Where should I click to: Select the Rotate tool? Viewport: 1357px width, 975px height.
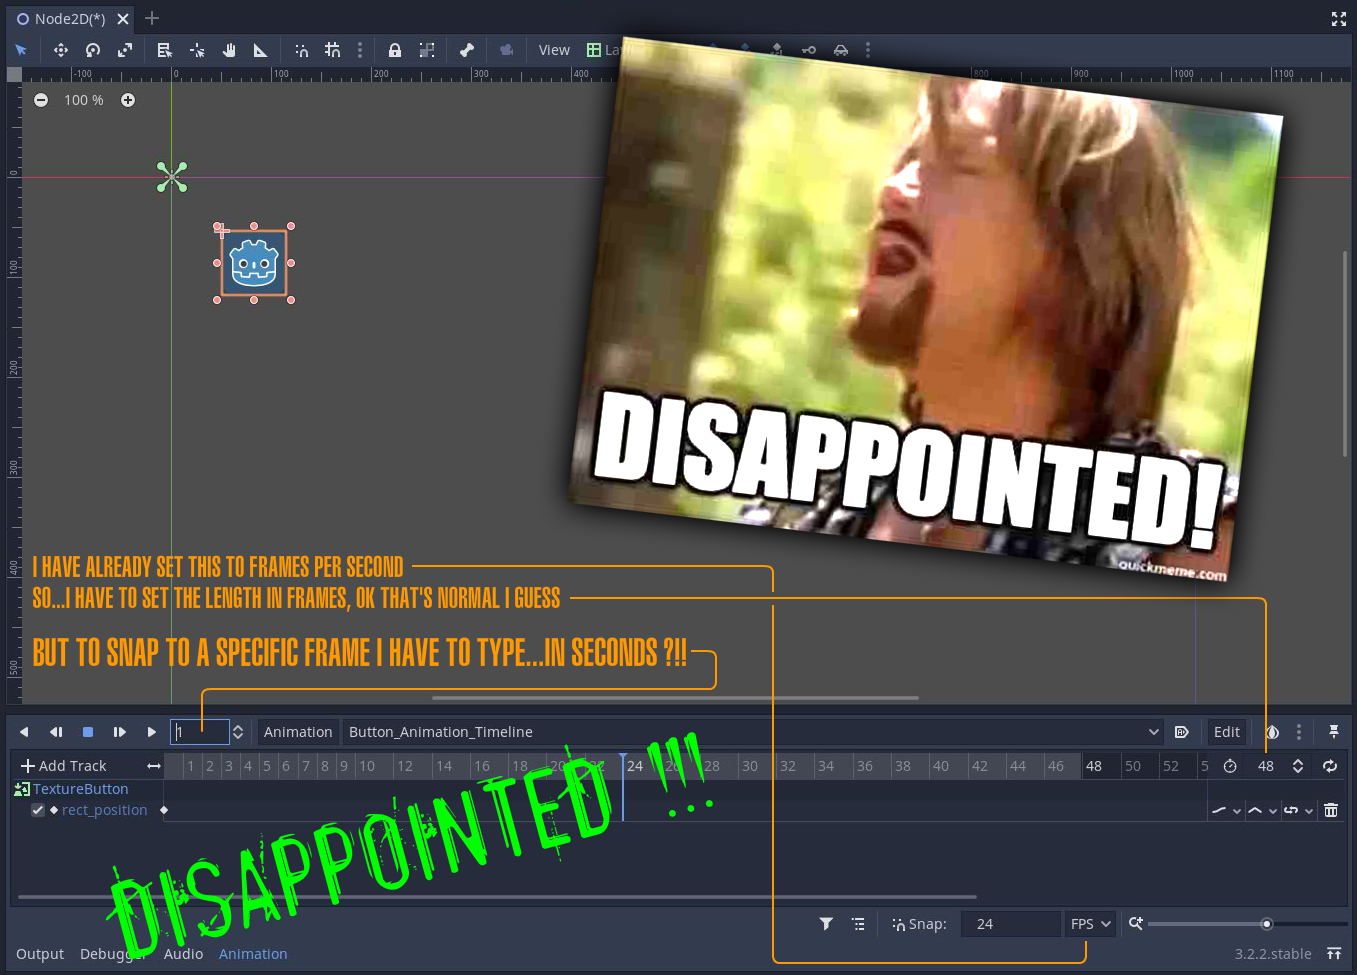coord(91,49)
